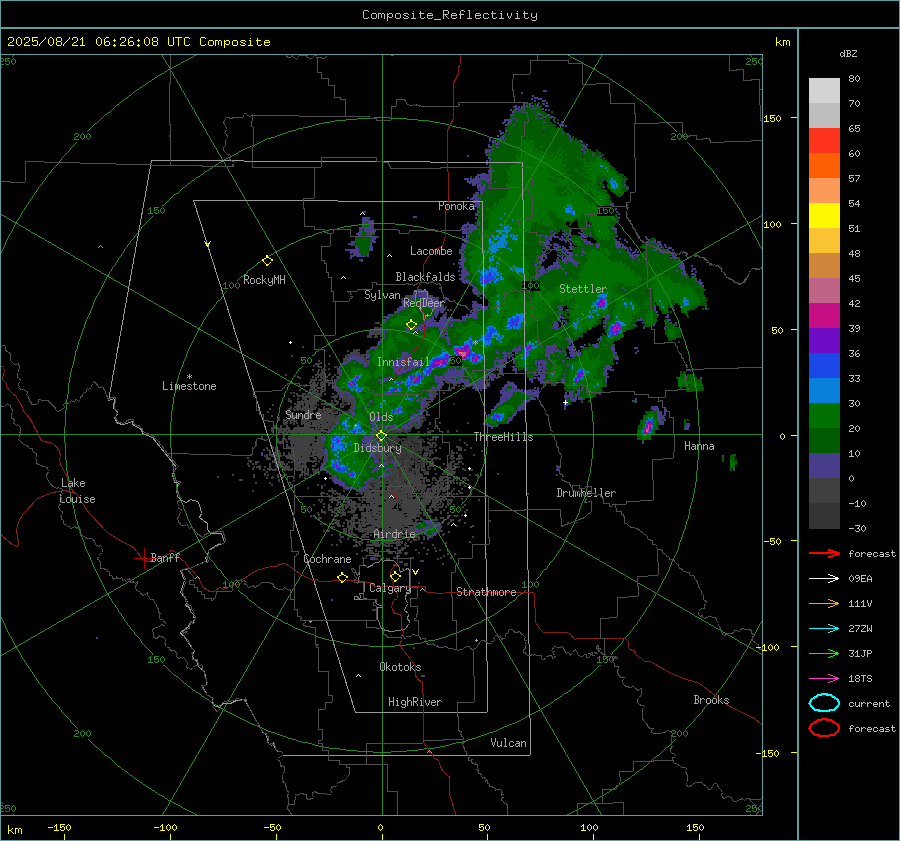Click the Calgary city label
Screen dimensions: 900x841
pos(390,588)
